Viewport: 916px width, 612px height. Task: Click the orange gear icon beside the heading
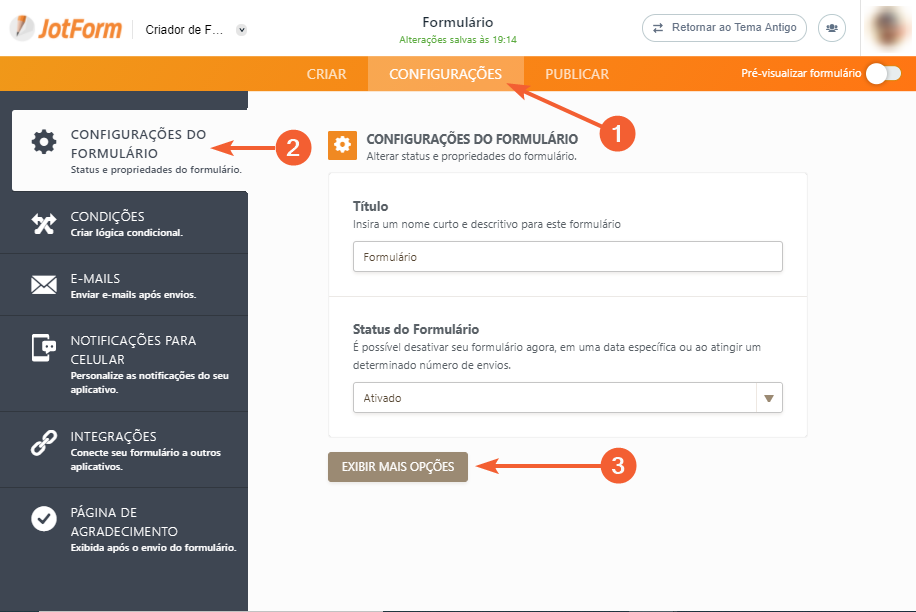point(342,146)
